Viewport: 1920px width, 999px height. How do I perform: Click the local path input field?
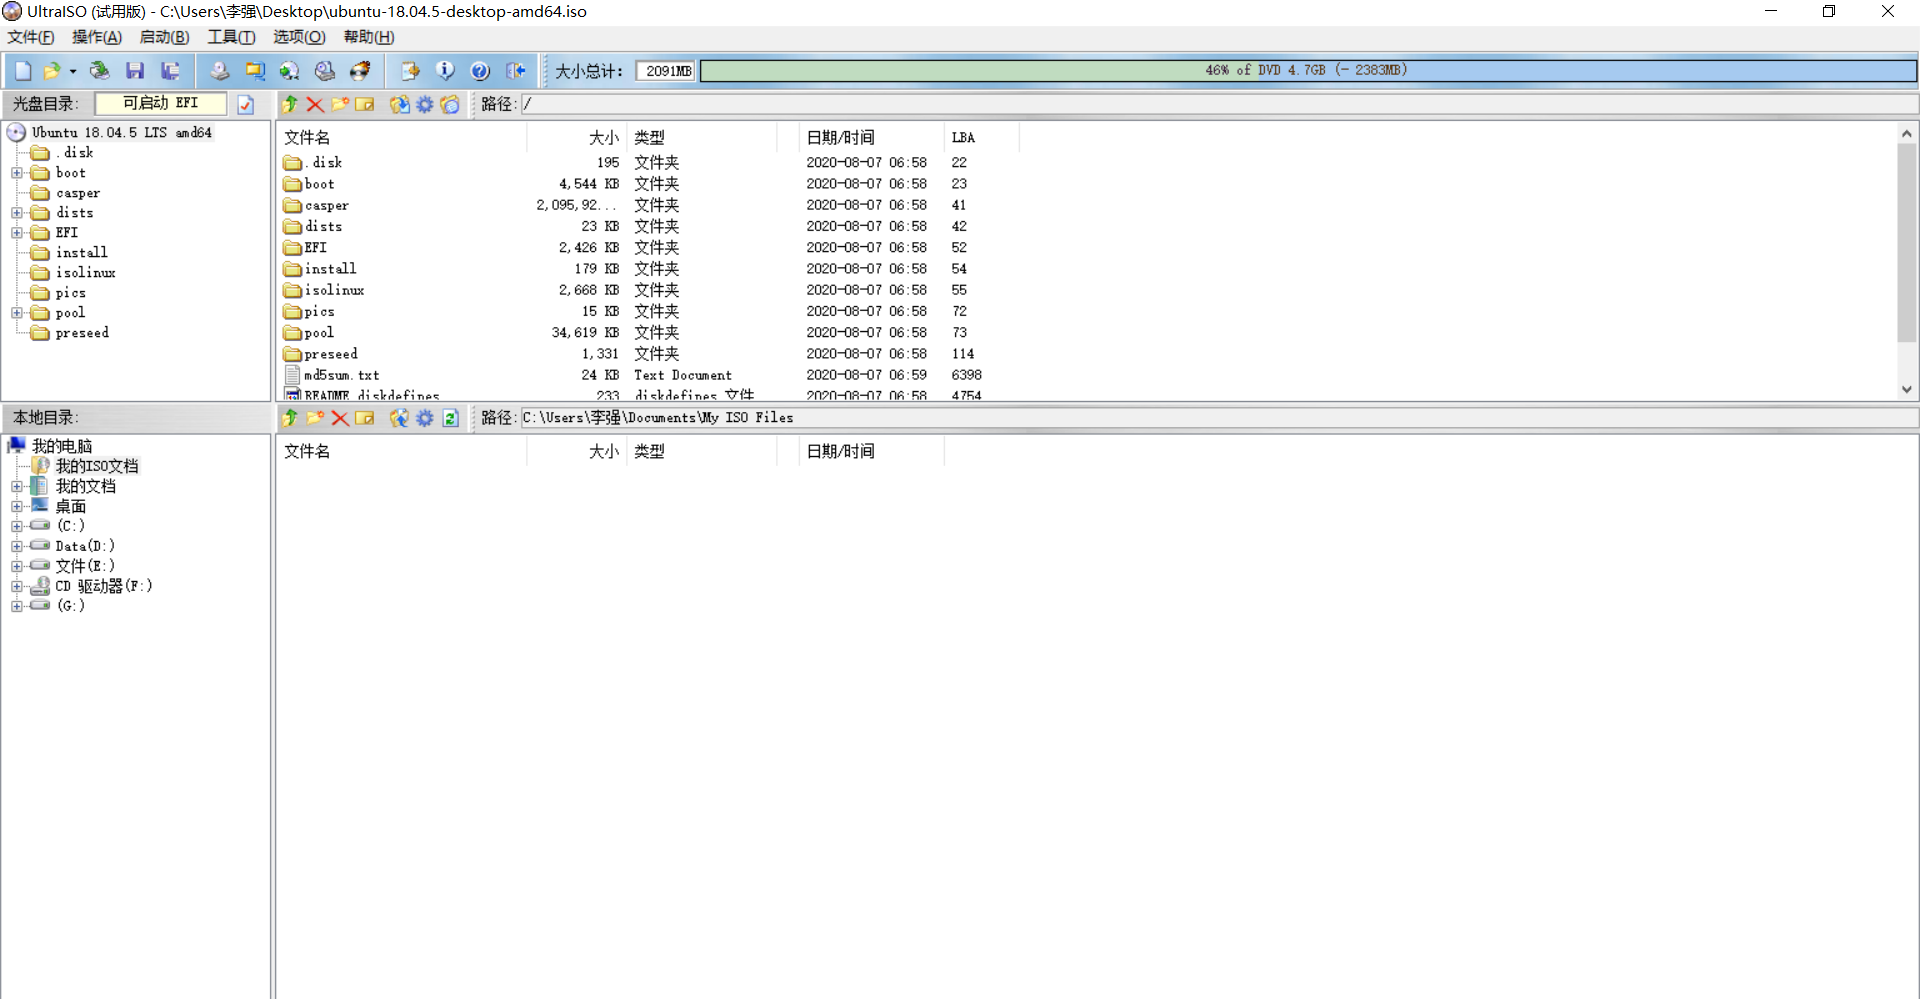[x=1218, y=418]
